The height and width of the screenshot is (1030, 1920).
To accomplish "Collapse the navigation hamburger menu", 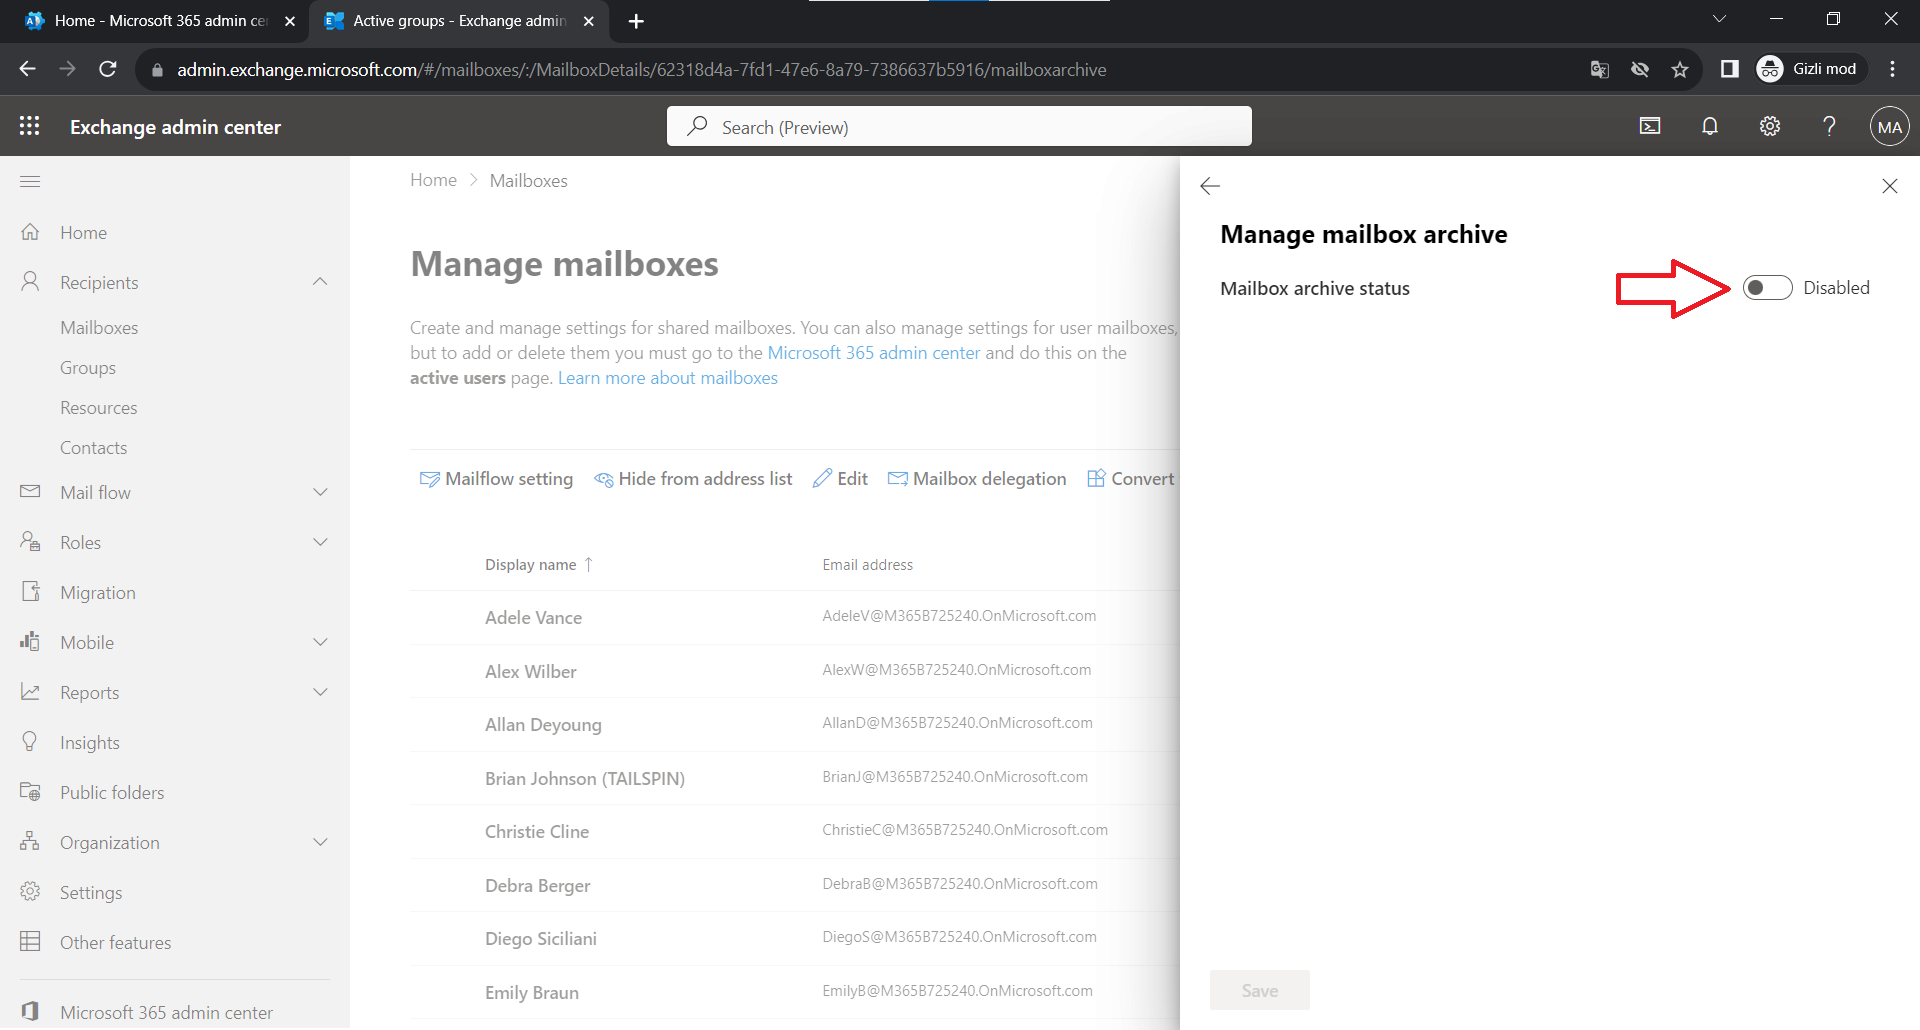I will coord(30,181).
